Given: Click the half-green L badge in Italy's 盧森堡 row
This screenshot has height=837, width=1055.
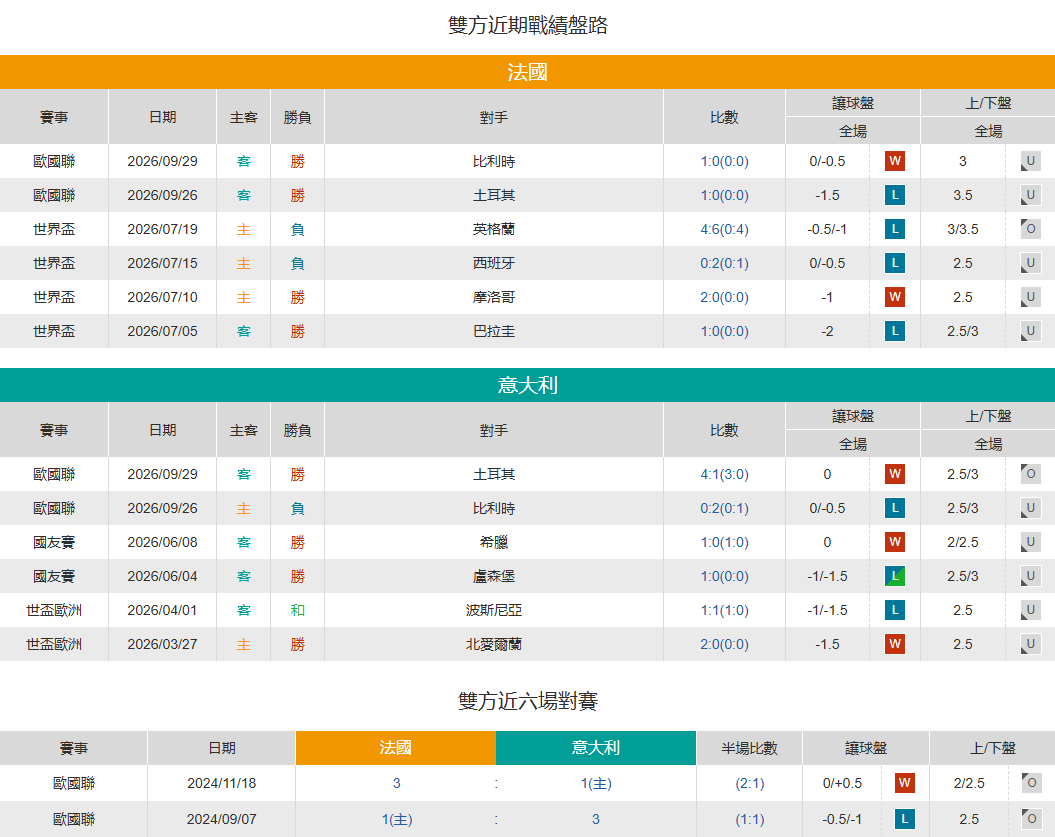Looking at the screenshot, I should coord(894,576).
